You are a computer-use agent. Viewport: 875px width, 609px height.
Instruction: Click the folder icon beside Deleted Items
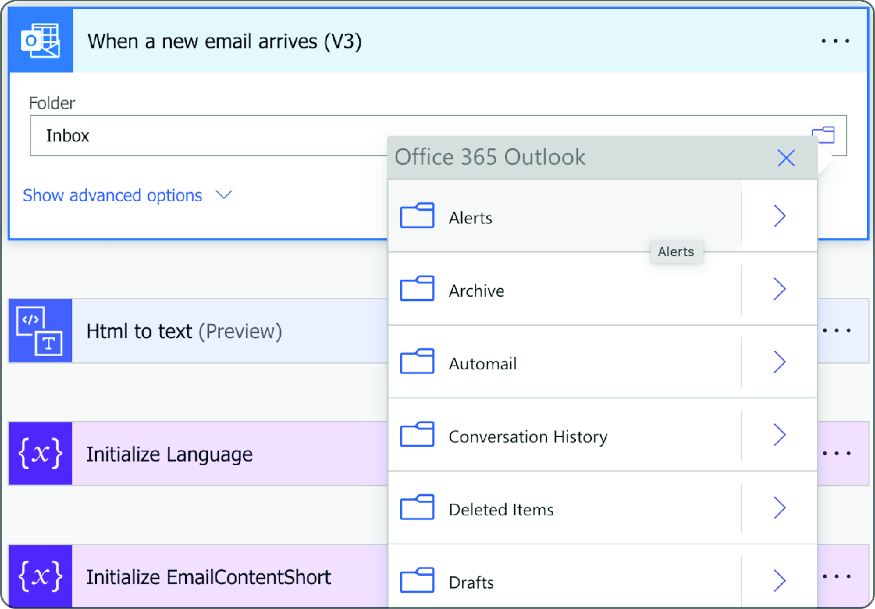[x=417, y=507]
